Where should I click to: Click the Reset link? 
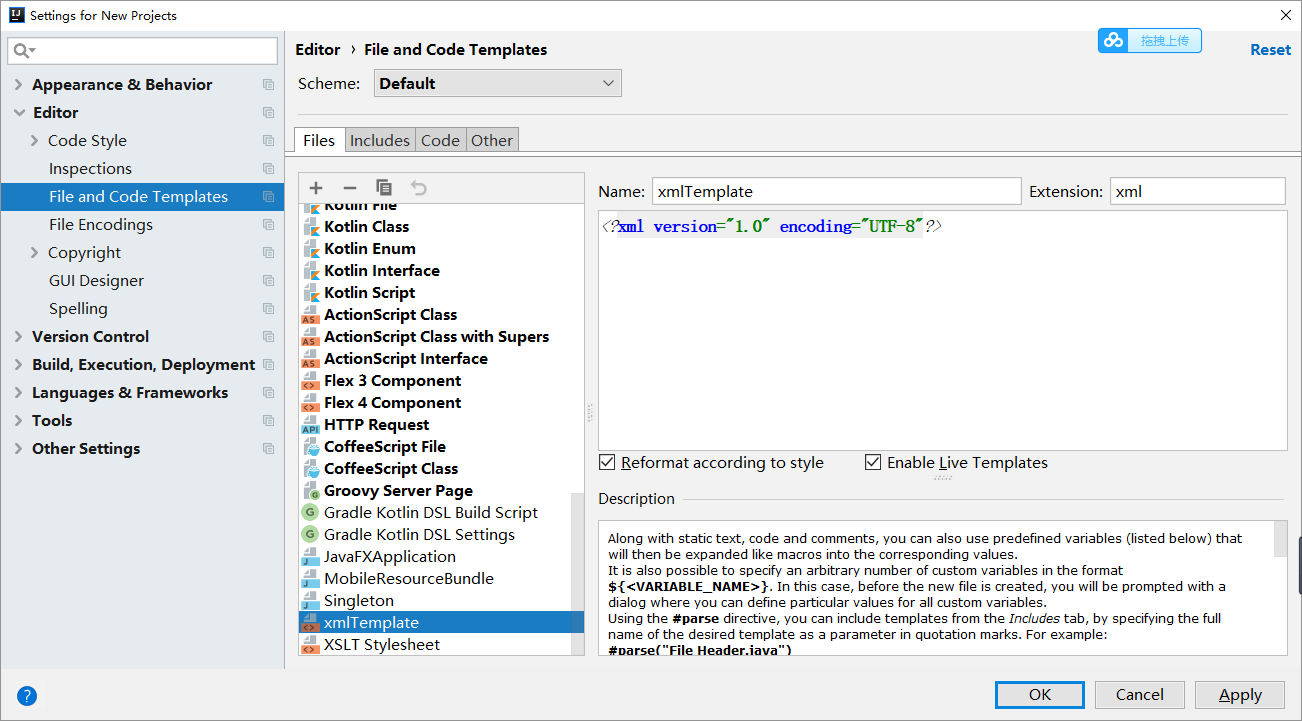1270,50
